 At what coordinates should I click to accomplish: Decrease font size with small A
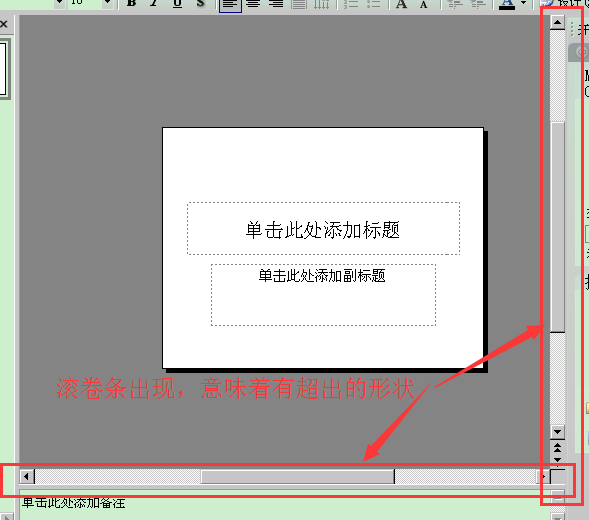(424, 4)
